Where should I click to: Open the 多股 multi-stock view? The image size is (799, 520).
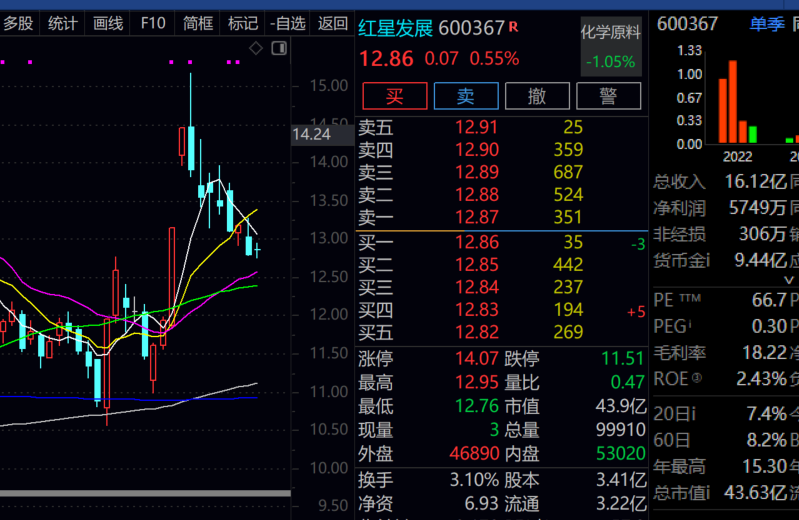point(18,23)
